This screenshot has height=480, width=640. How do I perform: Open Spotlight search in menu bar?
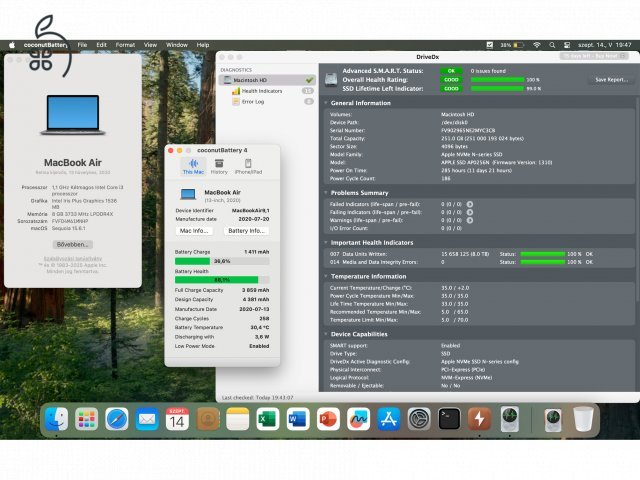(552, 45)
